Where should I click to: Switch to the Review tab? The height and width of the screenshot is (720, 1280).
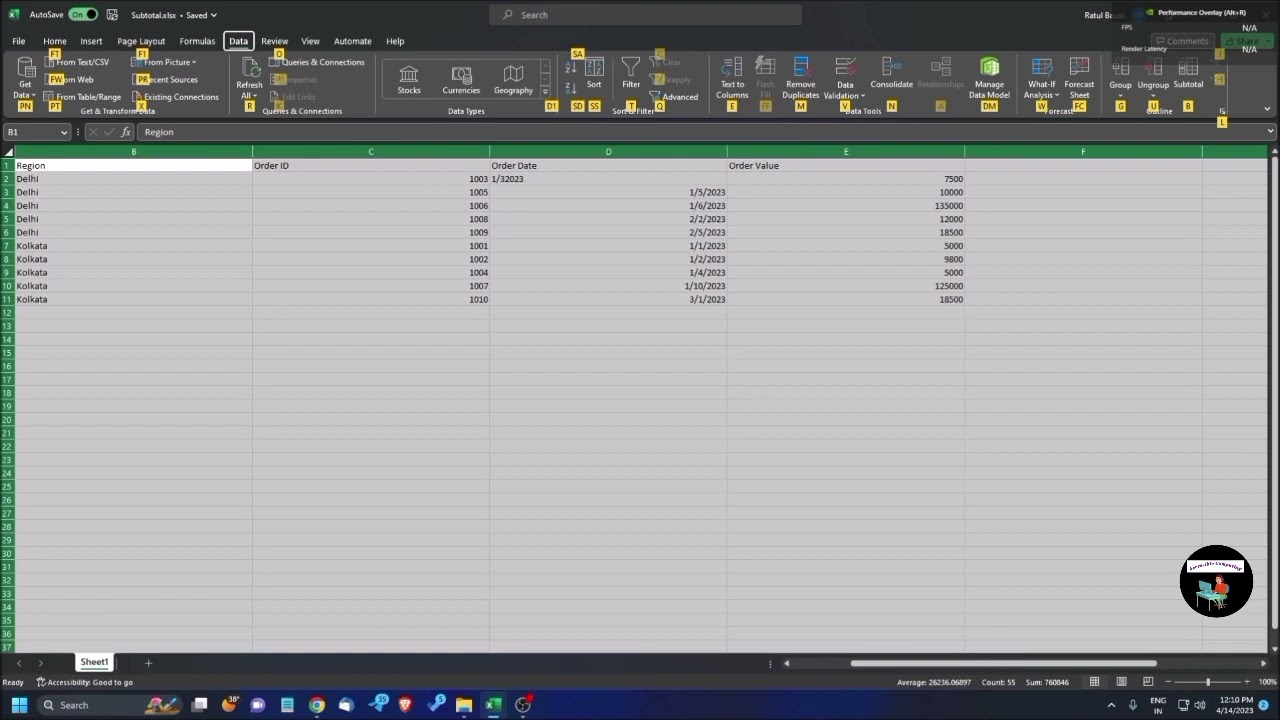pos(274,41)
